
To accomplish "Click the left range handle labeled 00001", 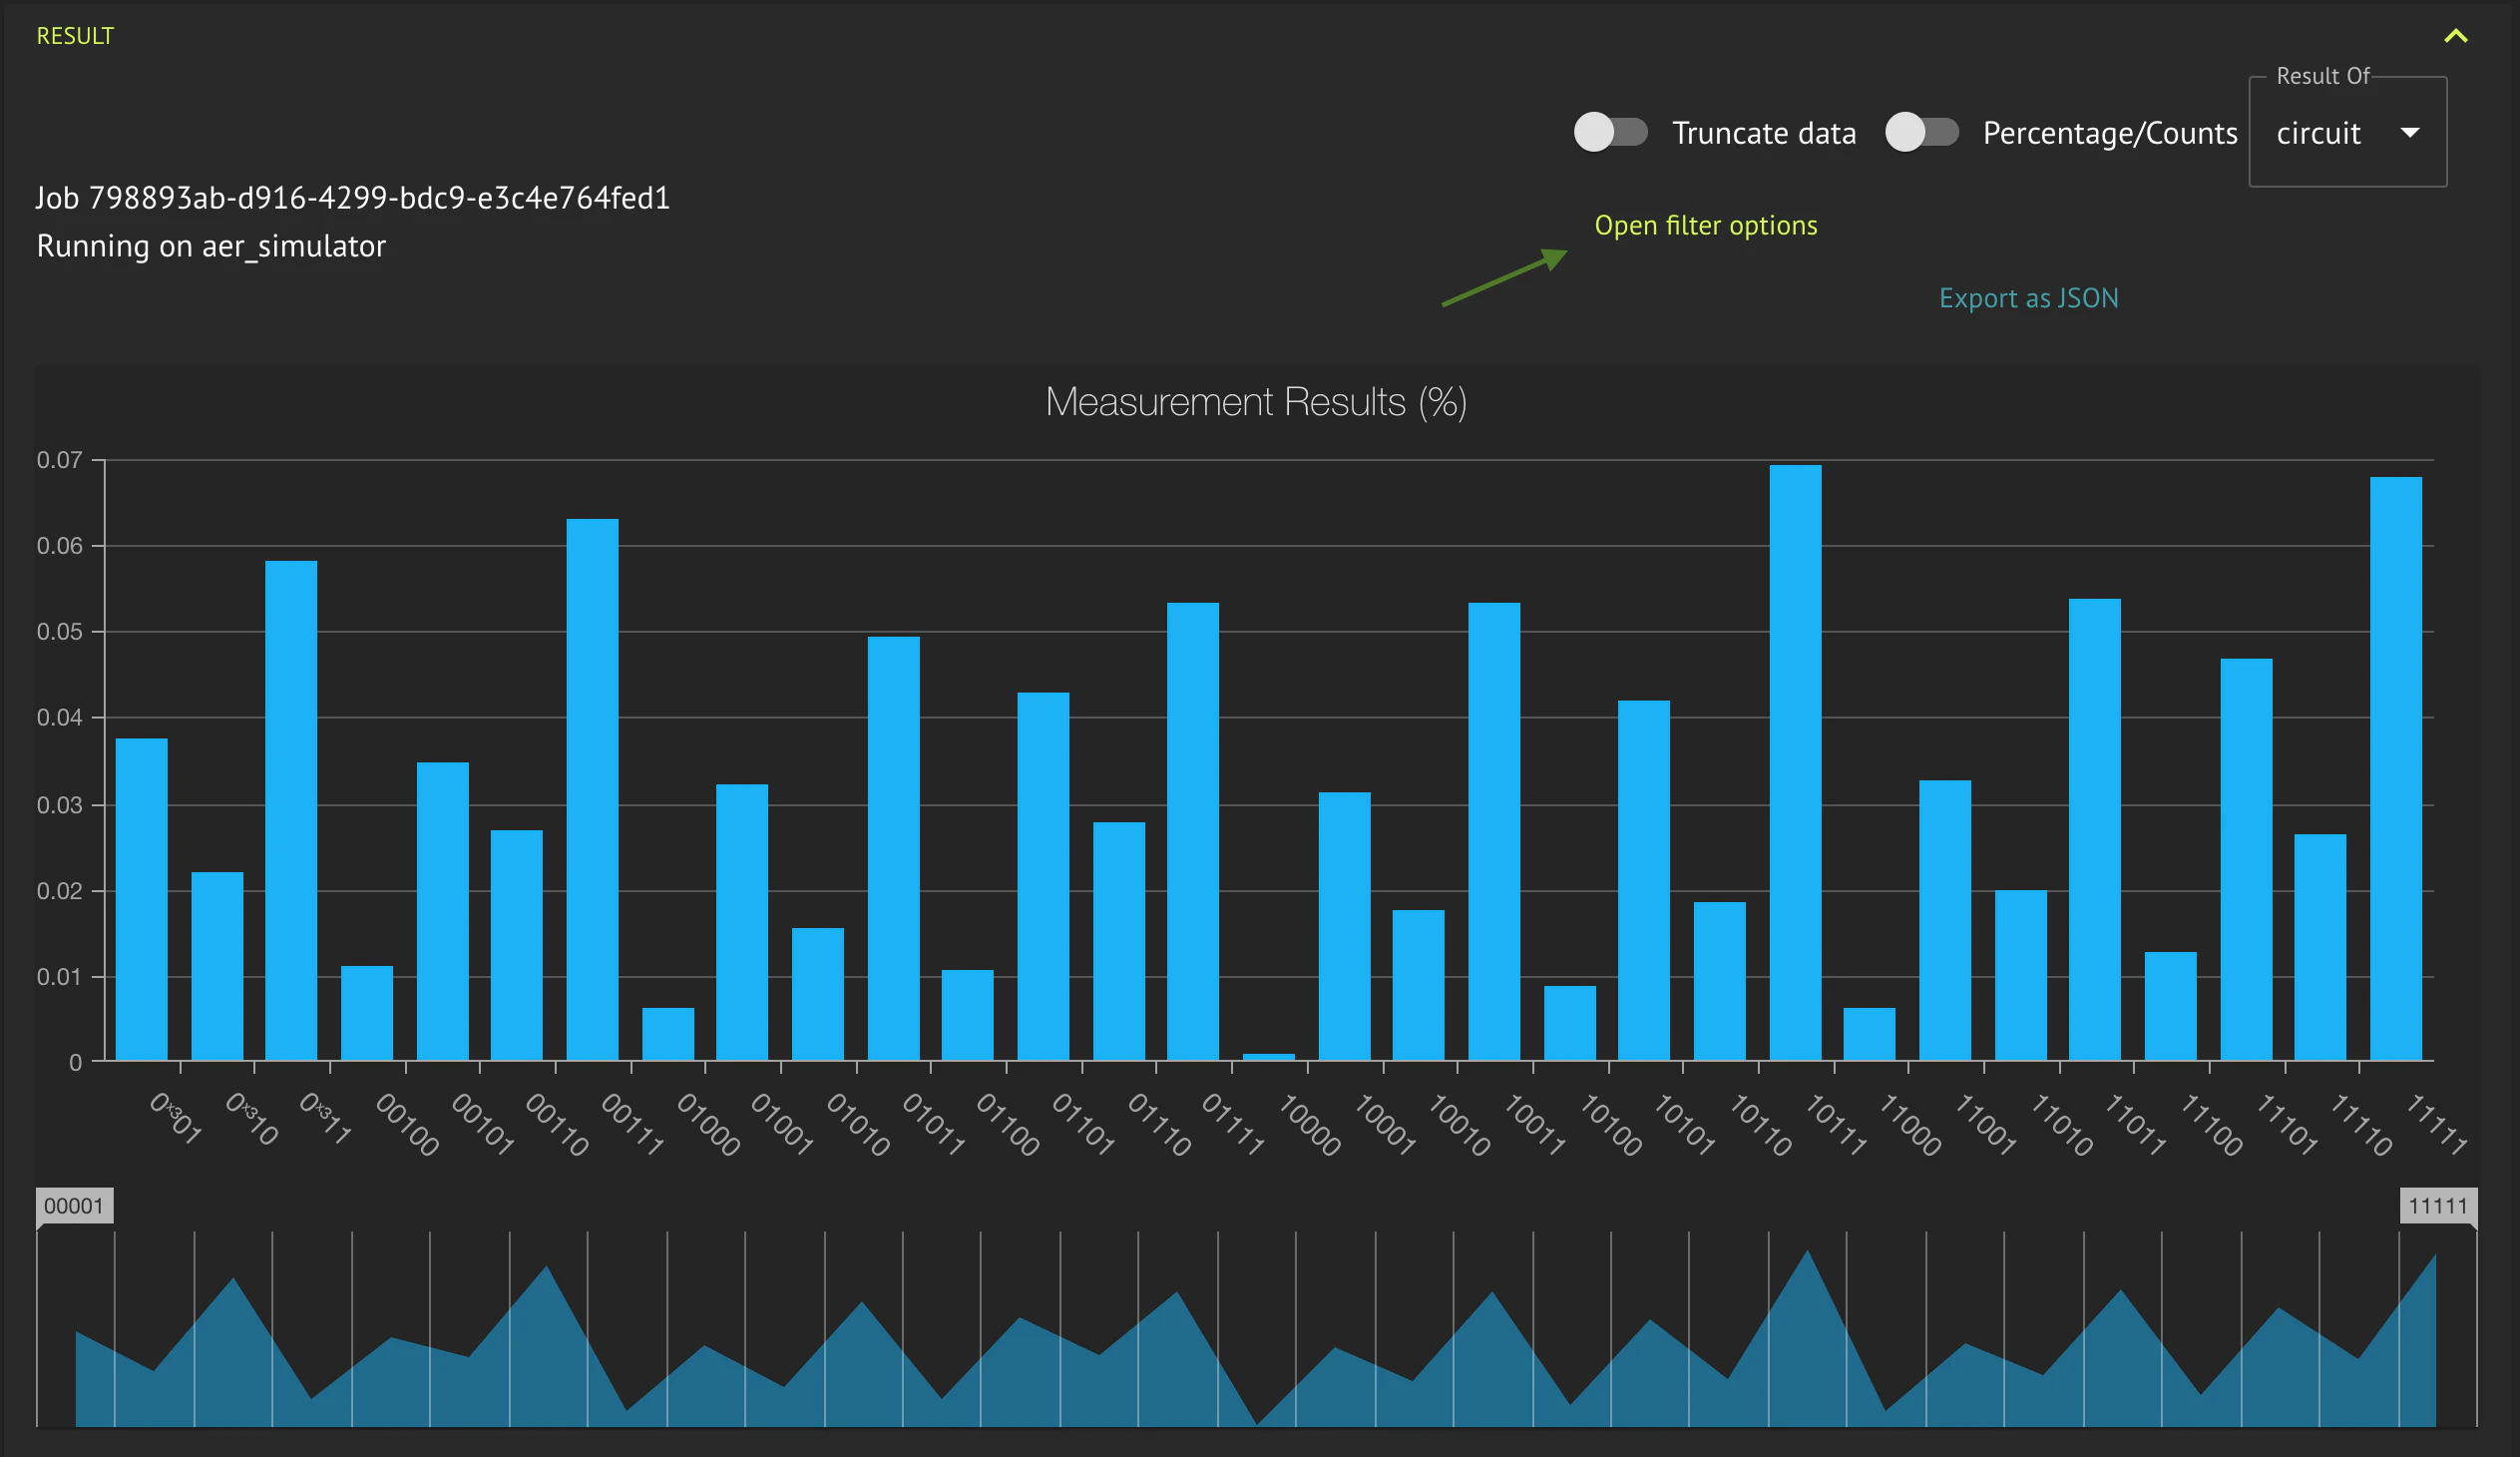I will click(x=74, y=1206).
